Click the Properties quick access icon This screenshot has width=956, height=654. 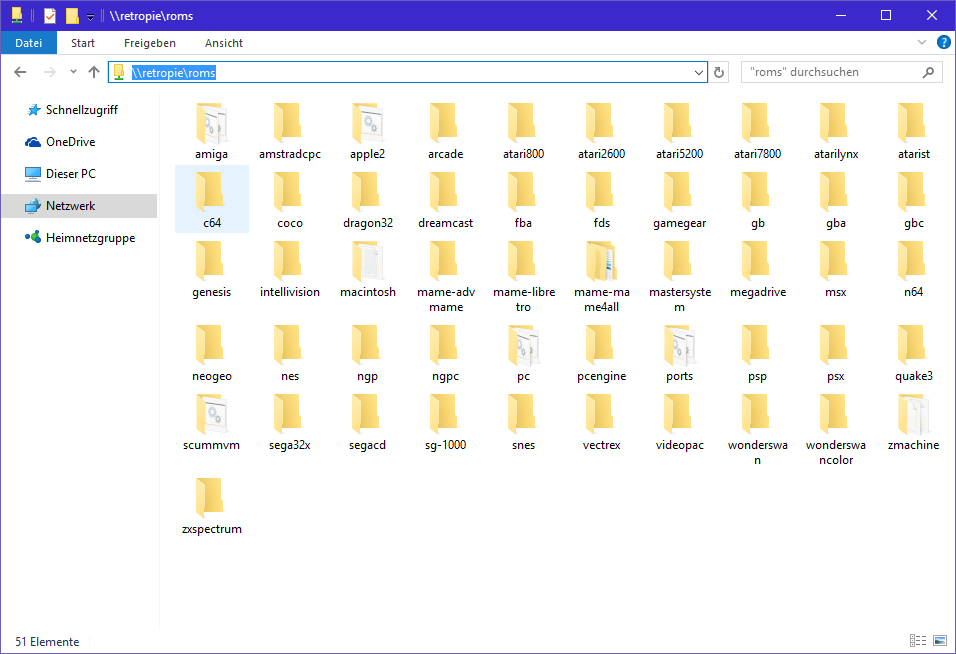coord(49,16)
